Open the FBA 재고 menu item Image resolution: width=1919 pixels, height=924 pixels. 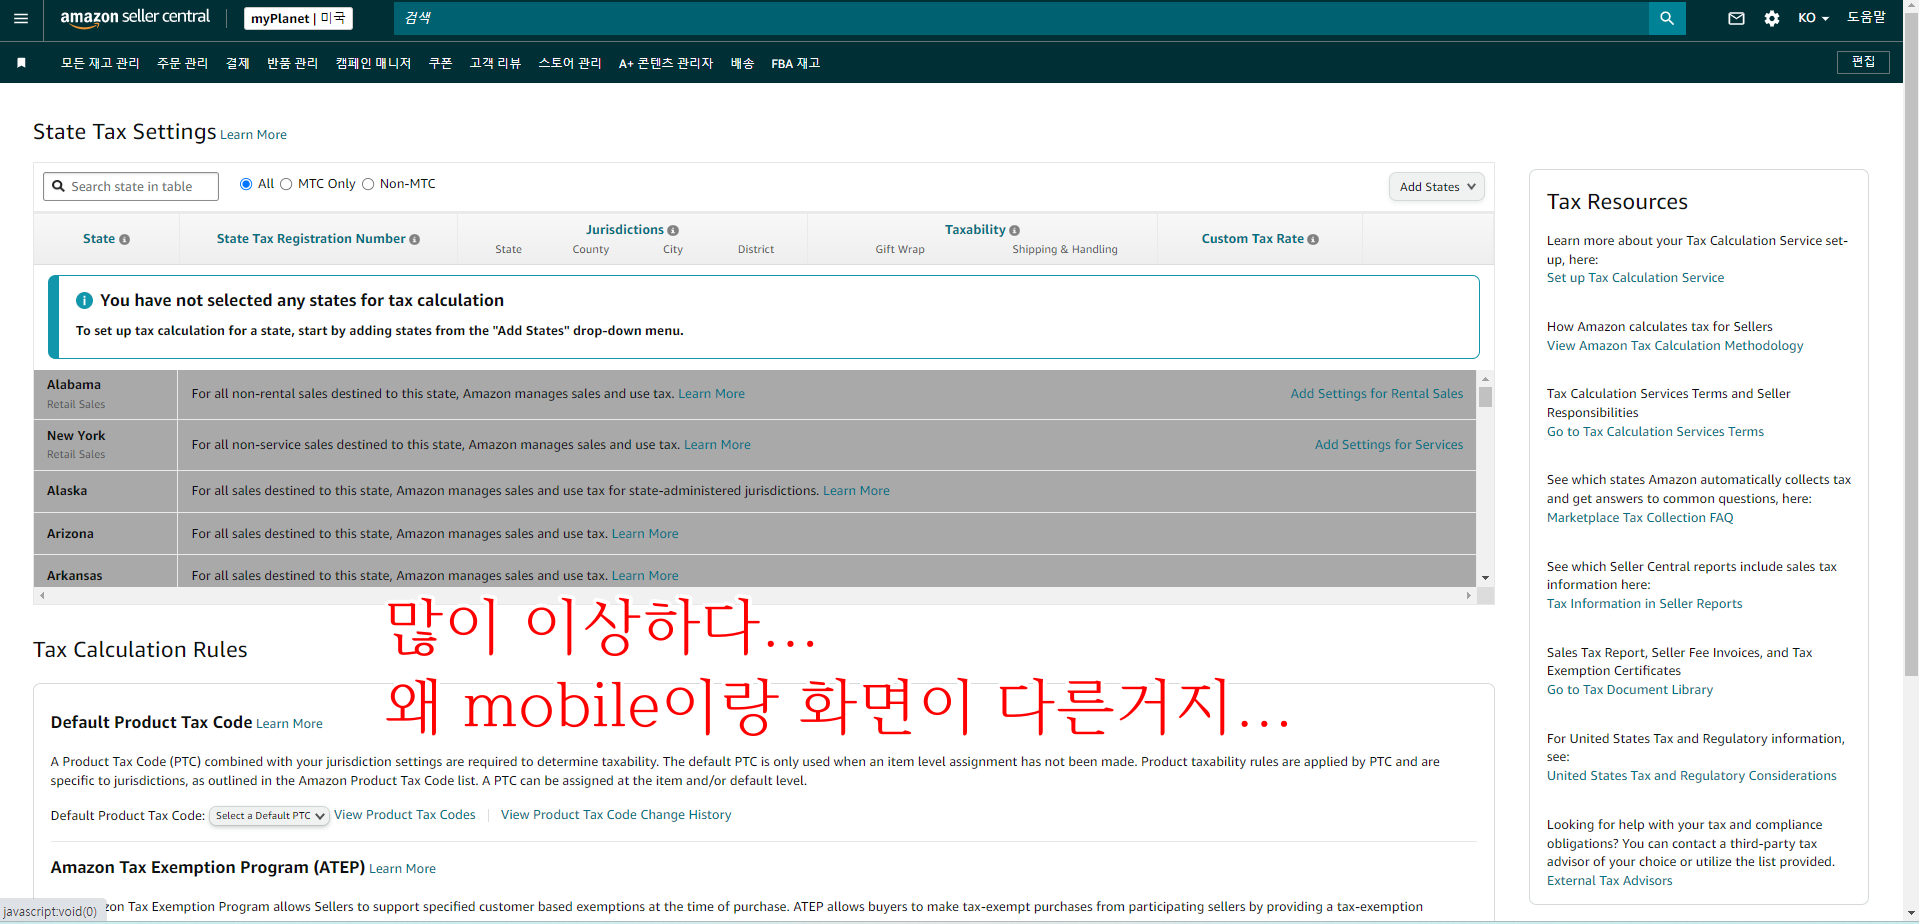point(795,63)
